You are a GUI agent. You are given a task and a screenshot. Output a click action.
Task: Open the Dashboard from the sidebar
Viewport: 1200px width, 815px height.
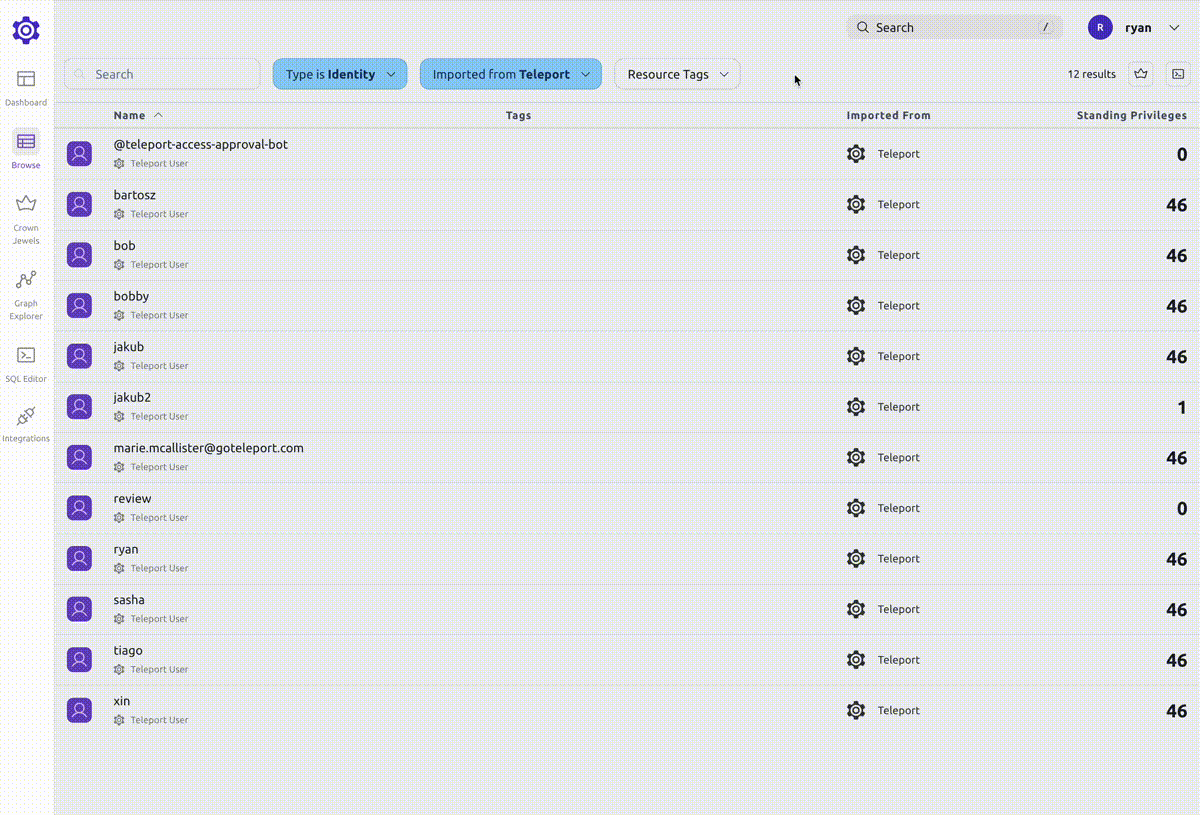click(26, 88)
